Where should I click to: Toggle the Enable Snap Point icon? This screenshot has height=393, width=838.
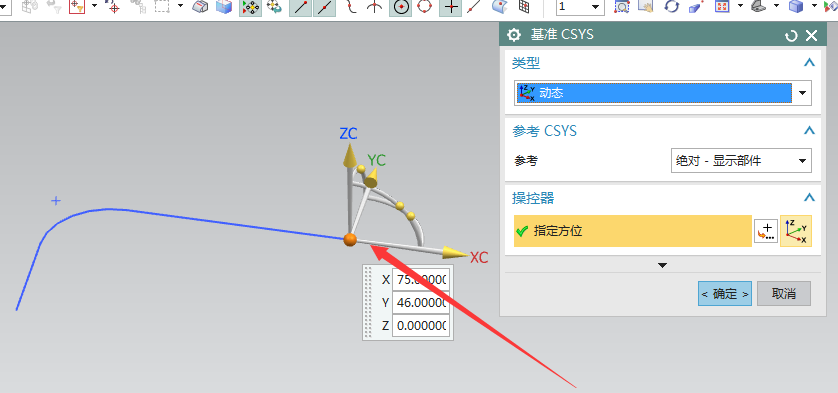(250, 7)
